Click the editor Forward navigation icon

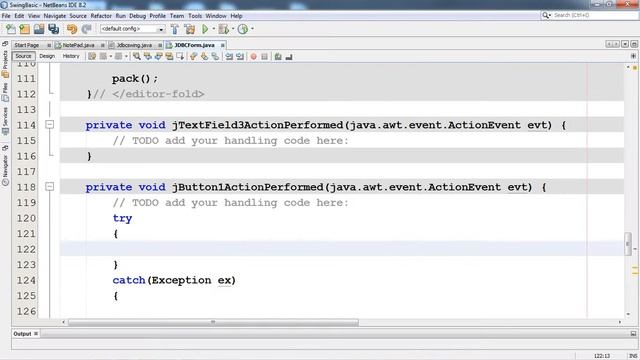click(x=118, y=56)
